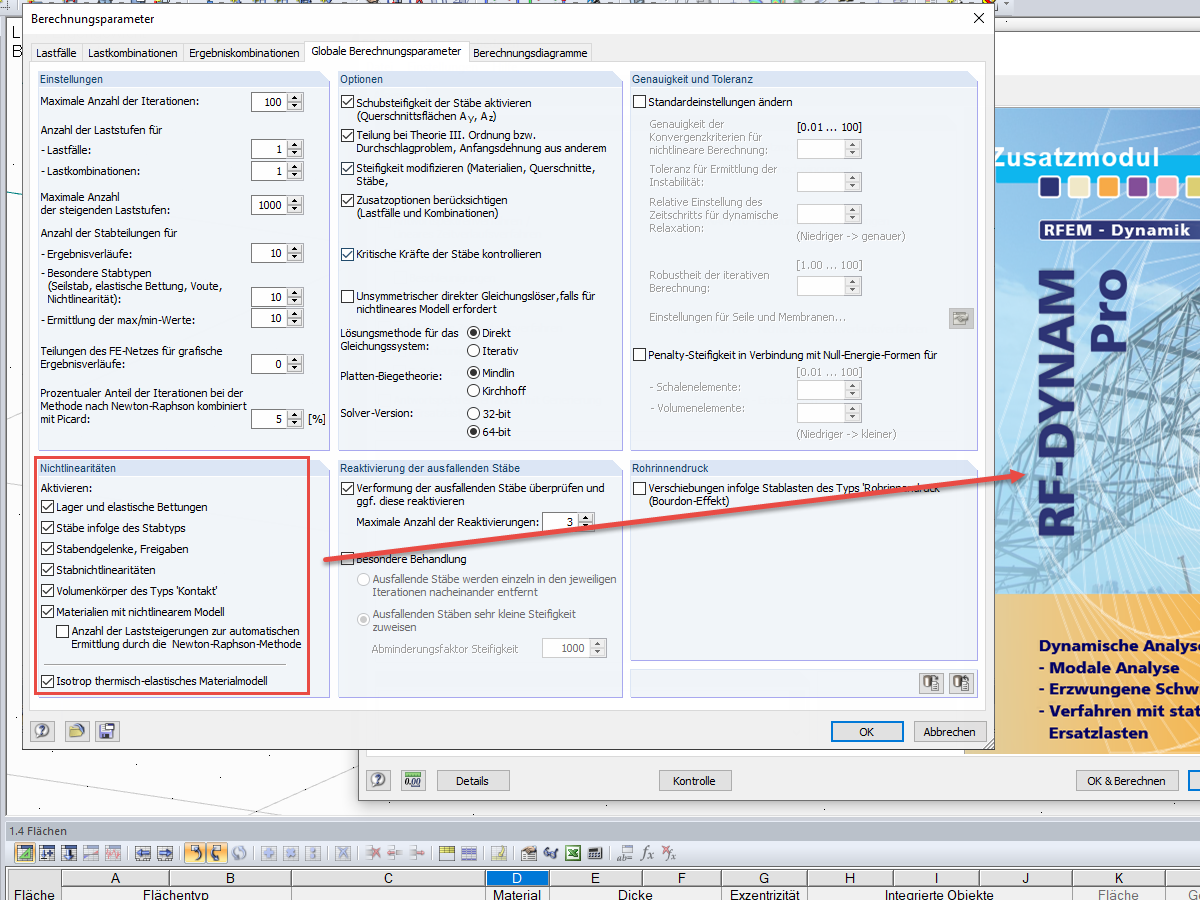Switch to the Lastfälle tab
The image size is (1200, 900).
click(56, 52)
